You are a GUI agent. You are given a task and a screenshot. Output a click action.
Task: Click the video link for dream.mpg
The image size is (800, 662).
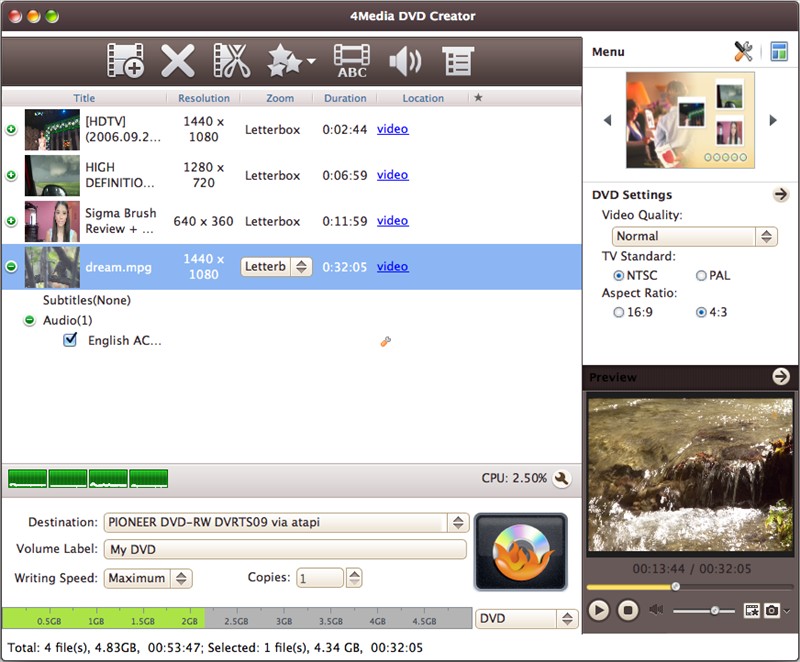click(392, 266)
